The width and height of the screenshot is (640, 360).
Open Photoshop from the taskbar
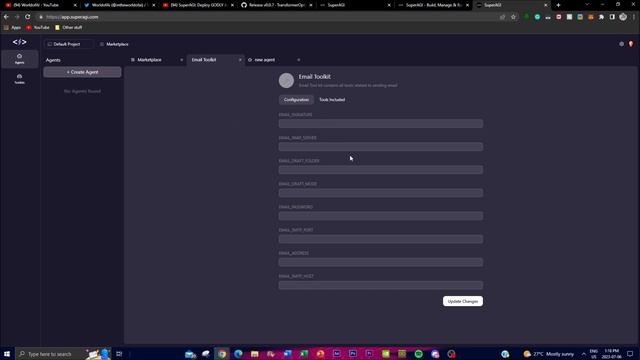pos(353,354)
